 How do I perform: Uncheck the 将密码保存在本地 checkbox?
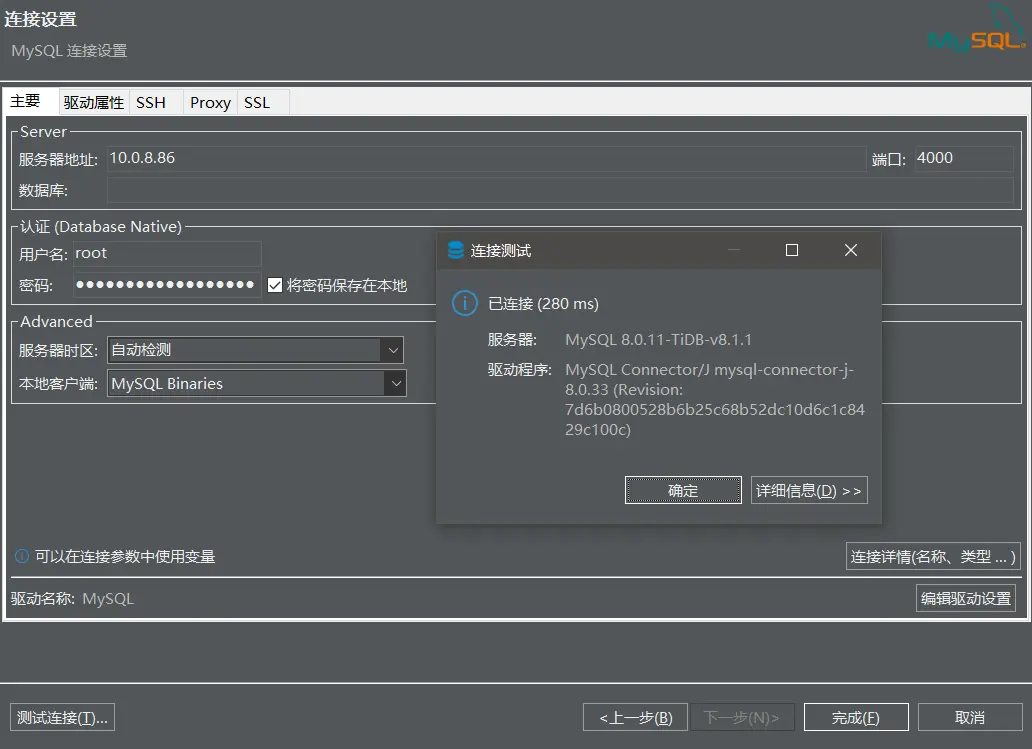coord(277,284)
